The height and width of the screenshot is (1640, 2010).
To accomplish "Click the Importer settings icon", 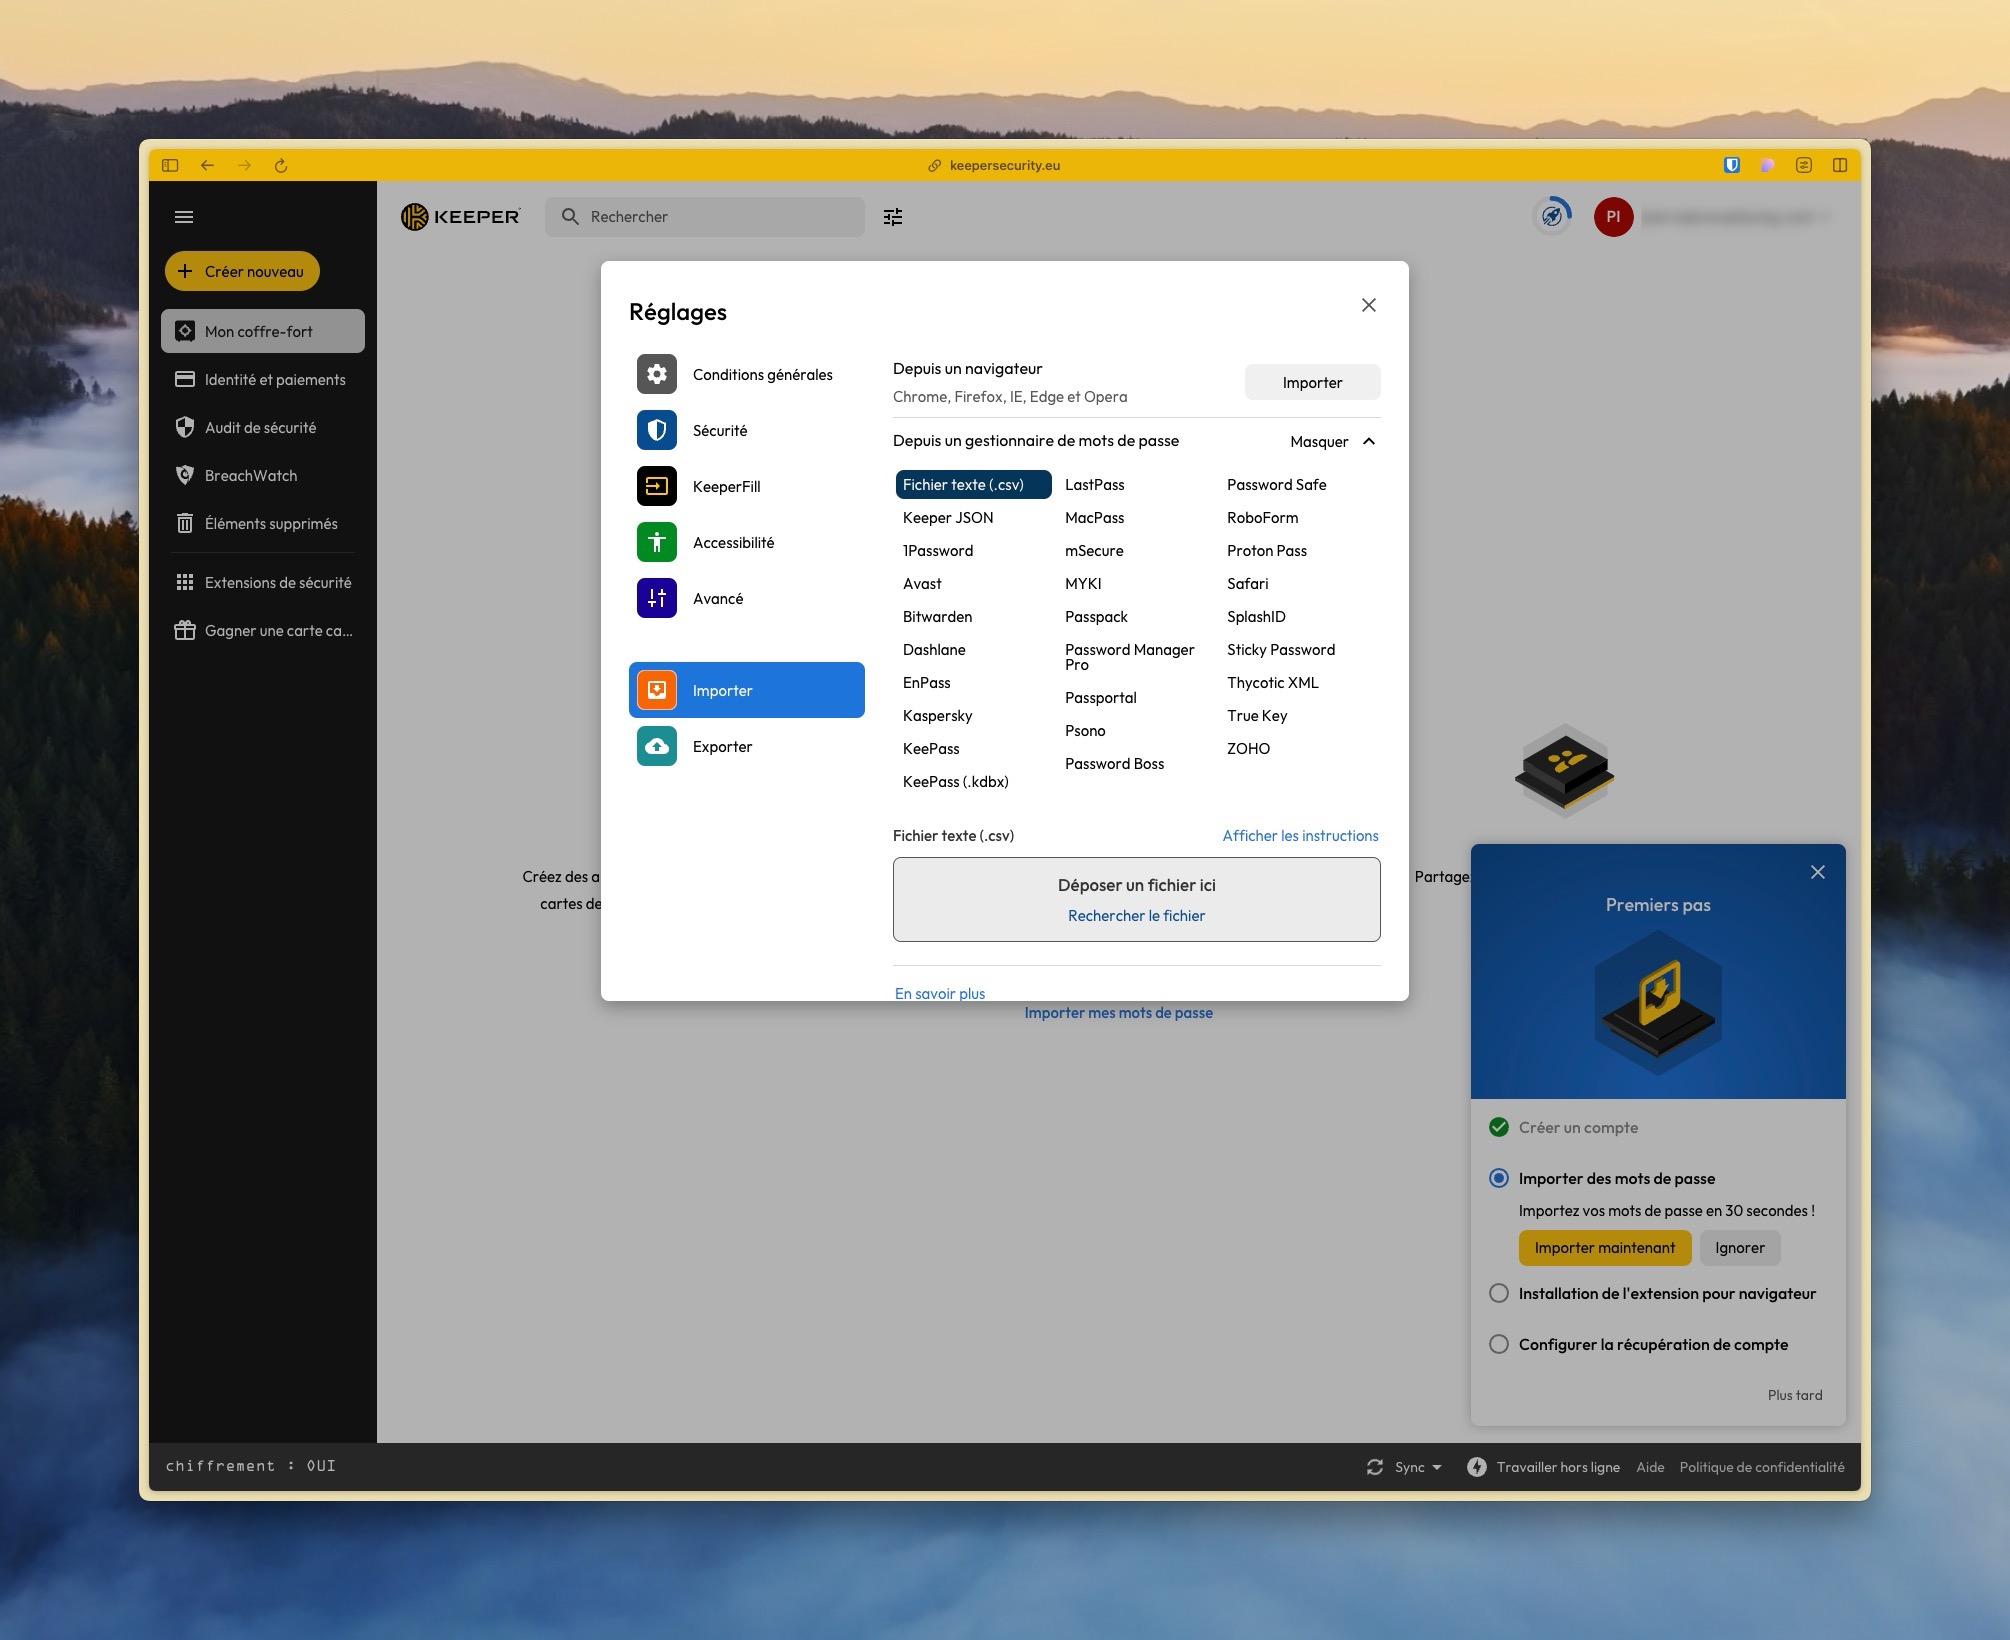I will click(657, 690).
